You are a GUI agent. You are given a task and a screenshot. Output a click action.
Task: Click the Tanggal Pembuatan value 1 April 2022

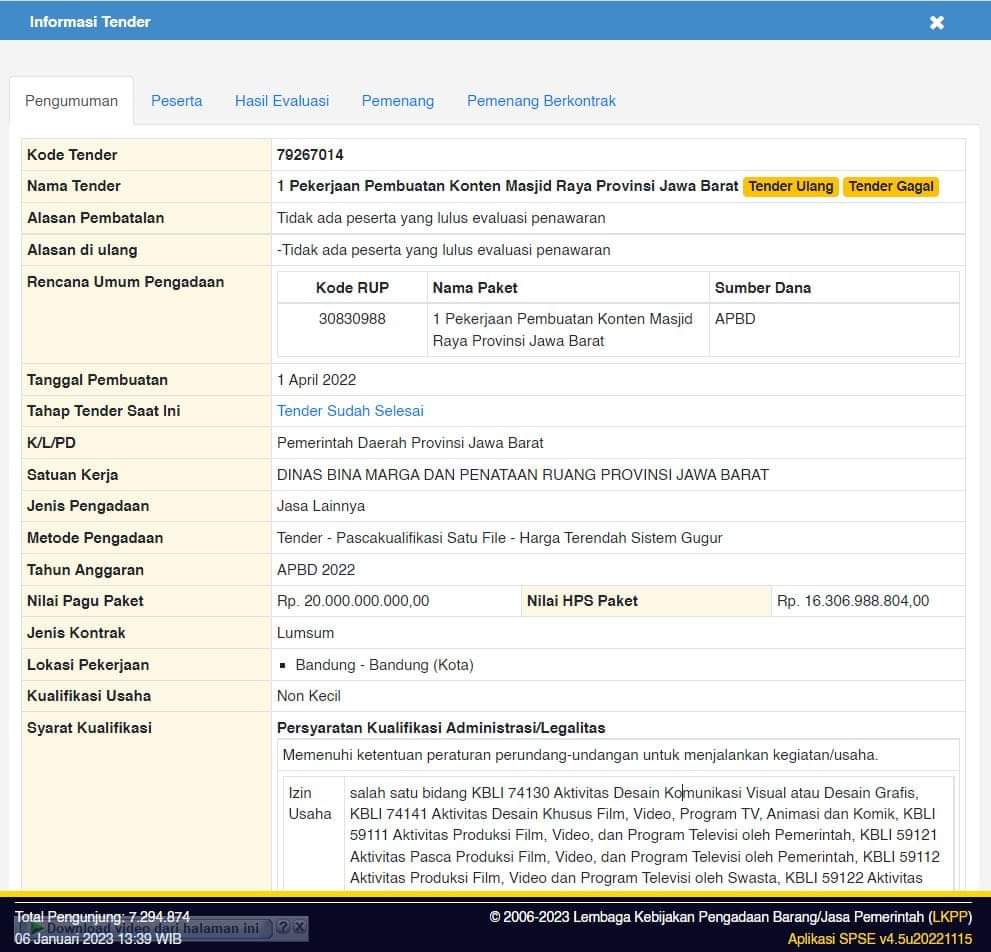[x=317, y=380]
